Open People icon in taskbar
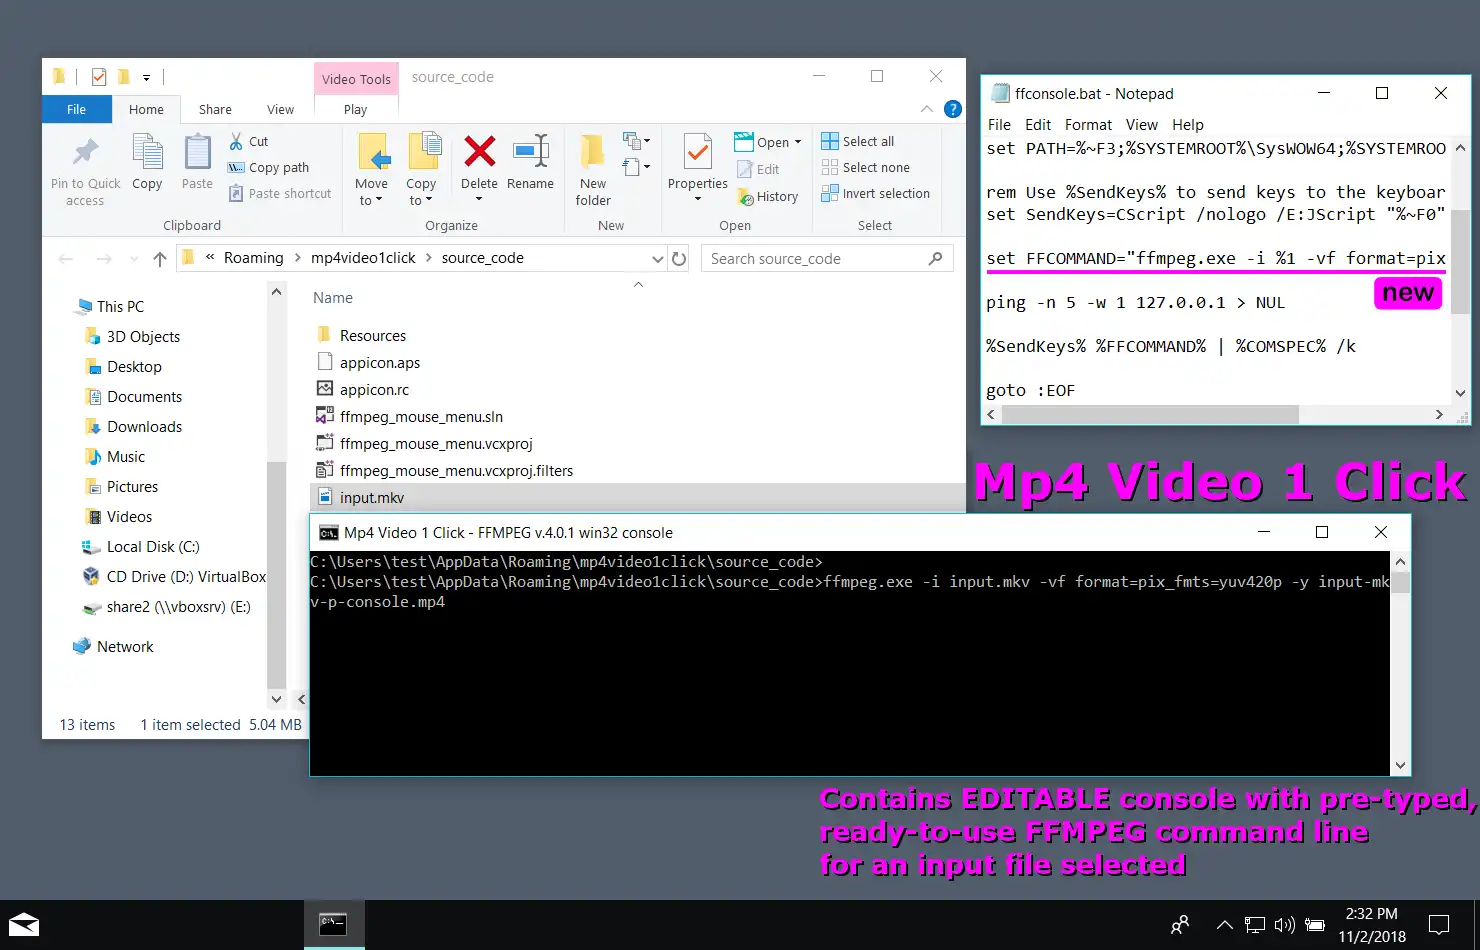 pyautogui.click(x=1180, y=925)
